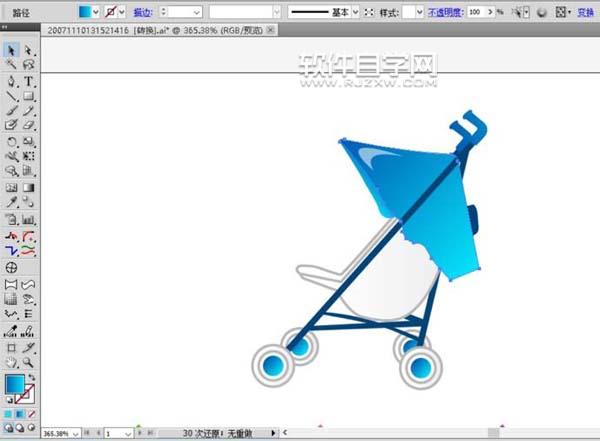600x441 pixels.
Task: Select the Free Transform tool
Action: click(28, 156)
